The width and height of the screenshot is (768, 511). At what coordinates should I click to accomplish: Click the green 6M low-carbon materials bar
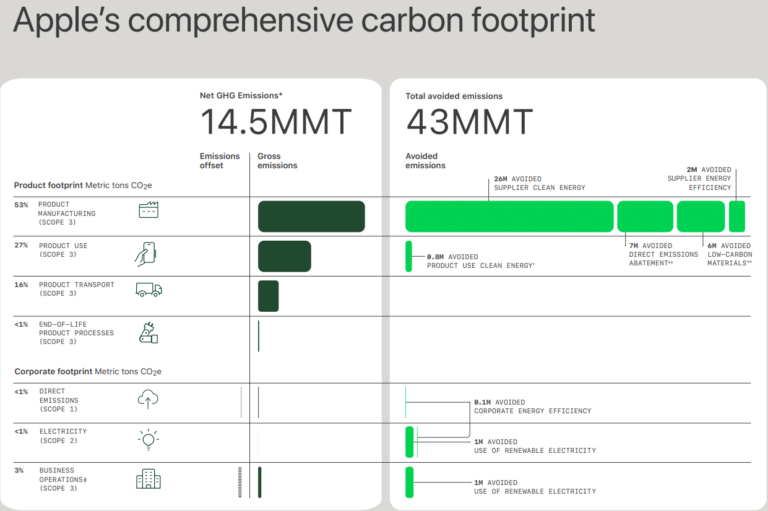pos(701,216)
